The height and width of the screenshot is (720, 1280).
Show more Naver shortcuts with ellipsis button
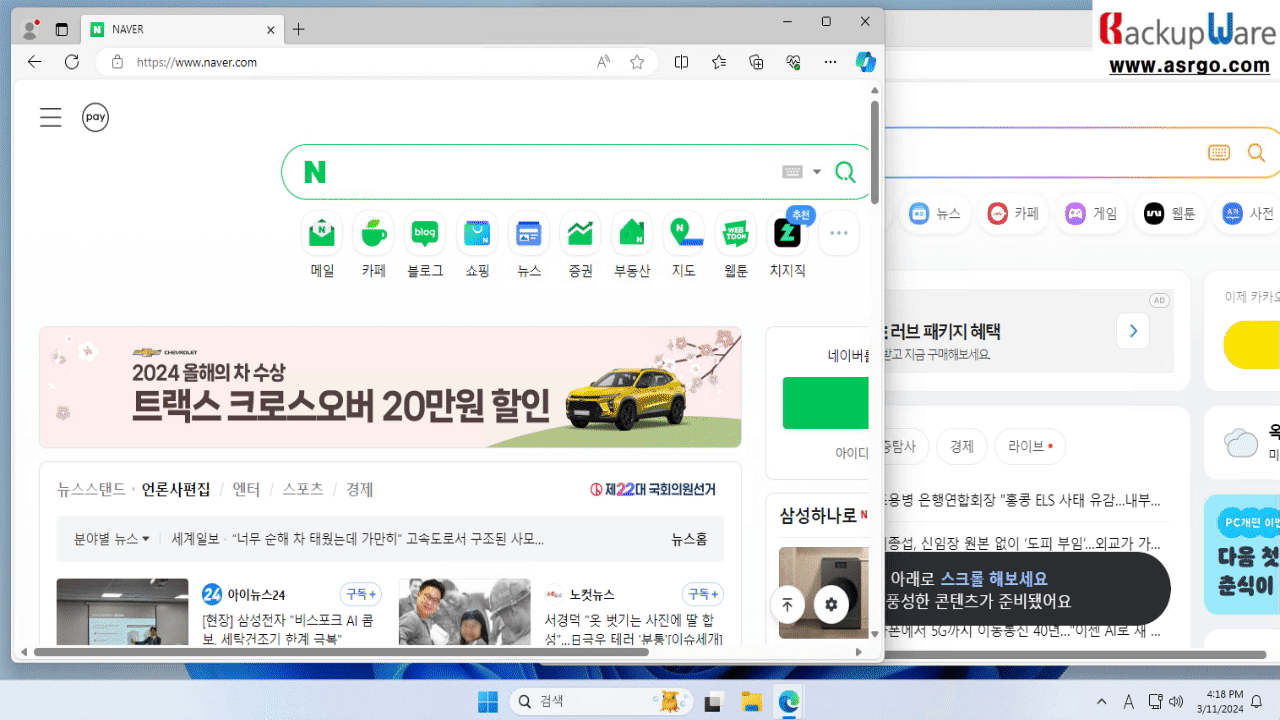pos(839,234)
